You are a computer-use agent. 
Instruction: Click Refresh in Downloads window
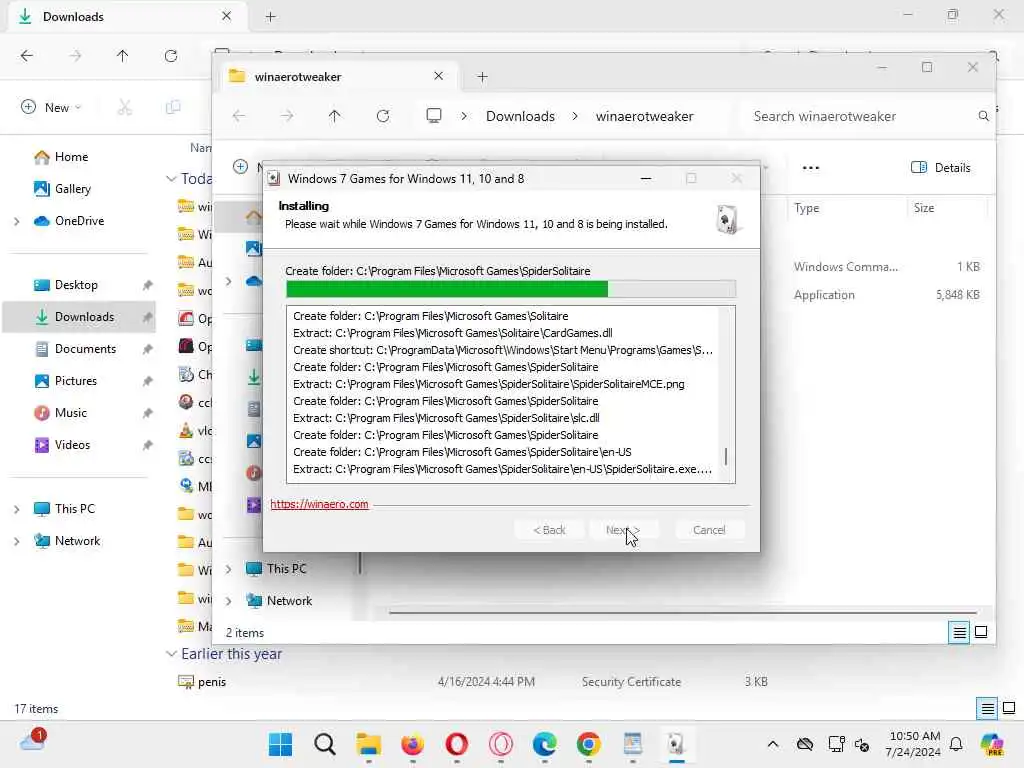171,56
